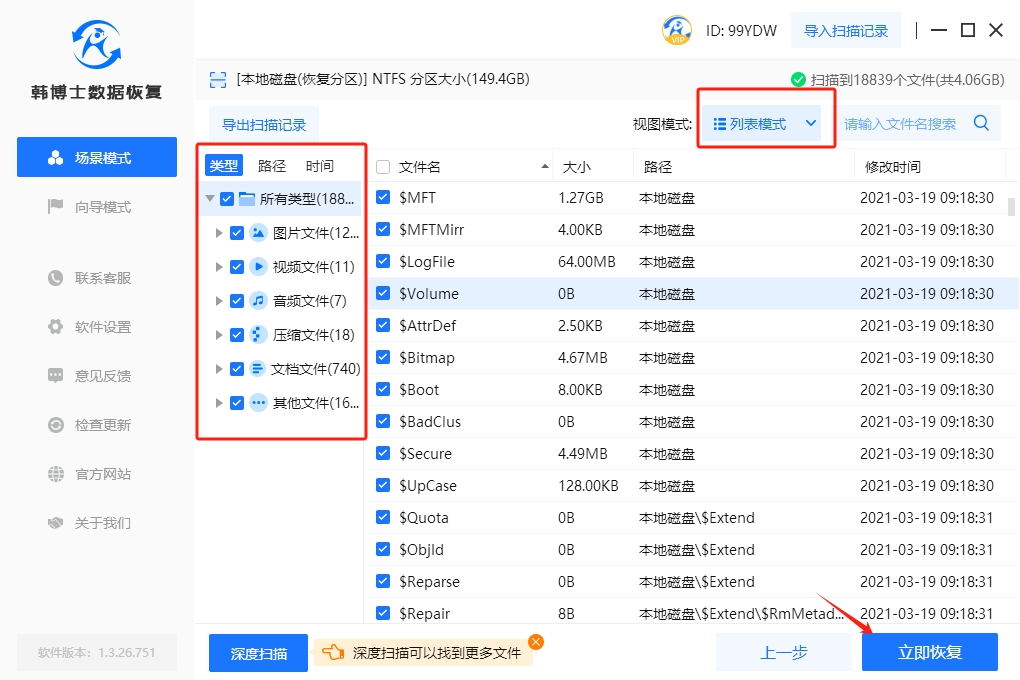
Task: Click the search magnifier icon
Action: coord(981,123)
